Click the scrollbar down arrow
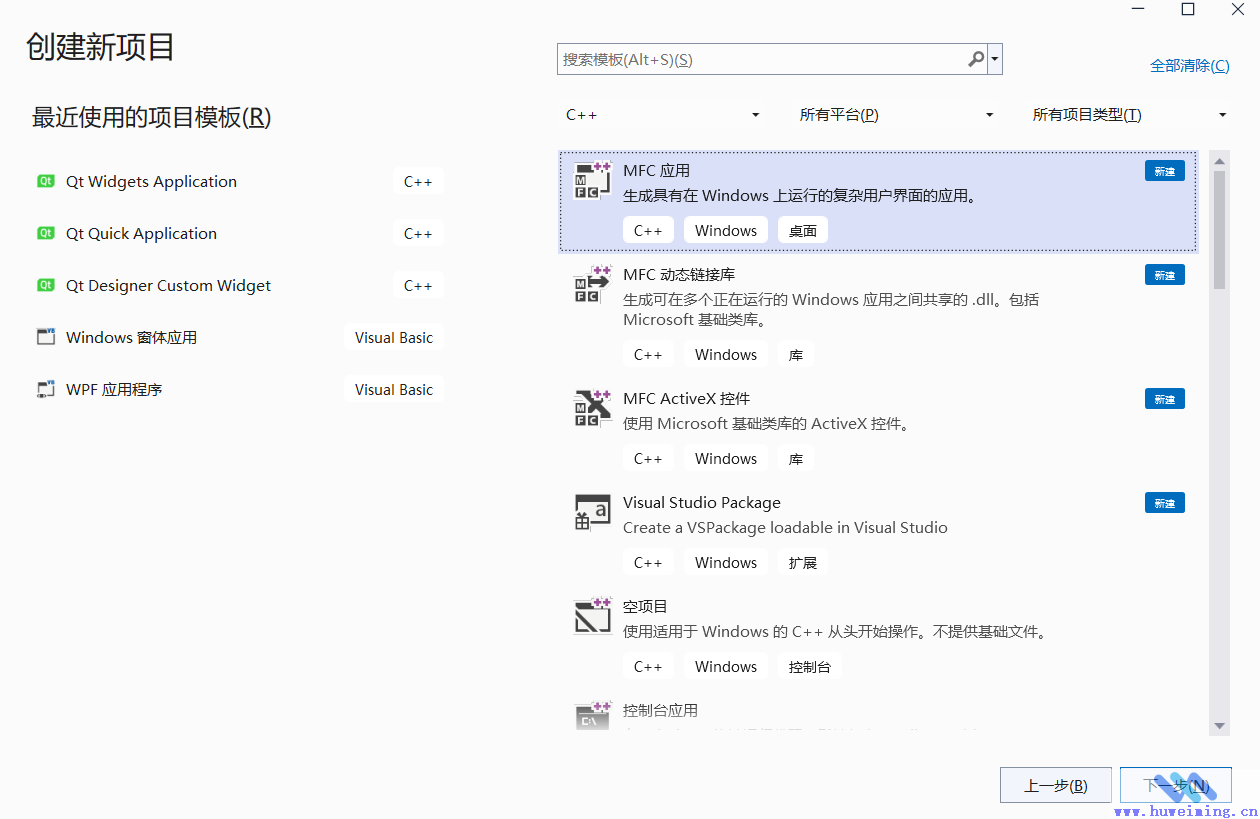The image size is (1260, 819). (x=1220, y=726)
